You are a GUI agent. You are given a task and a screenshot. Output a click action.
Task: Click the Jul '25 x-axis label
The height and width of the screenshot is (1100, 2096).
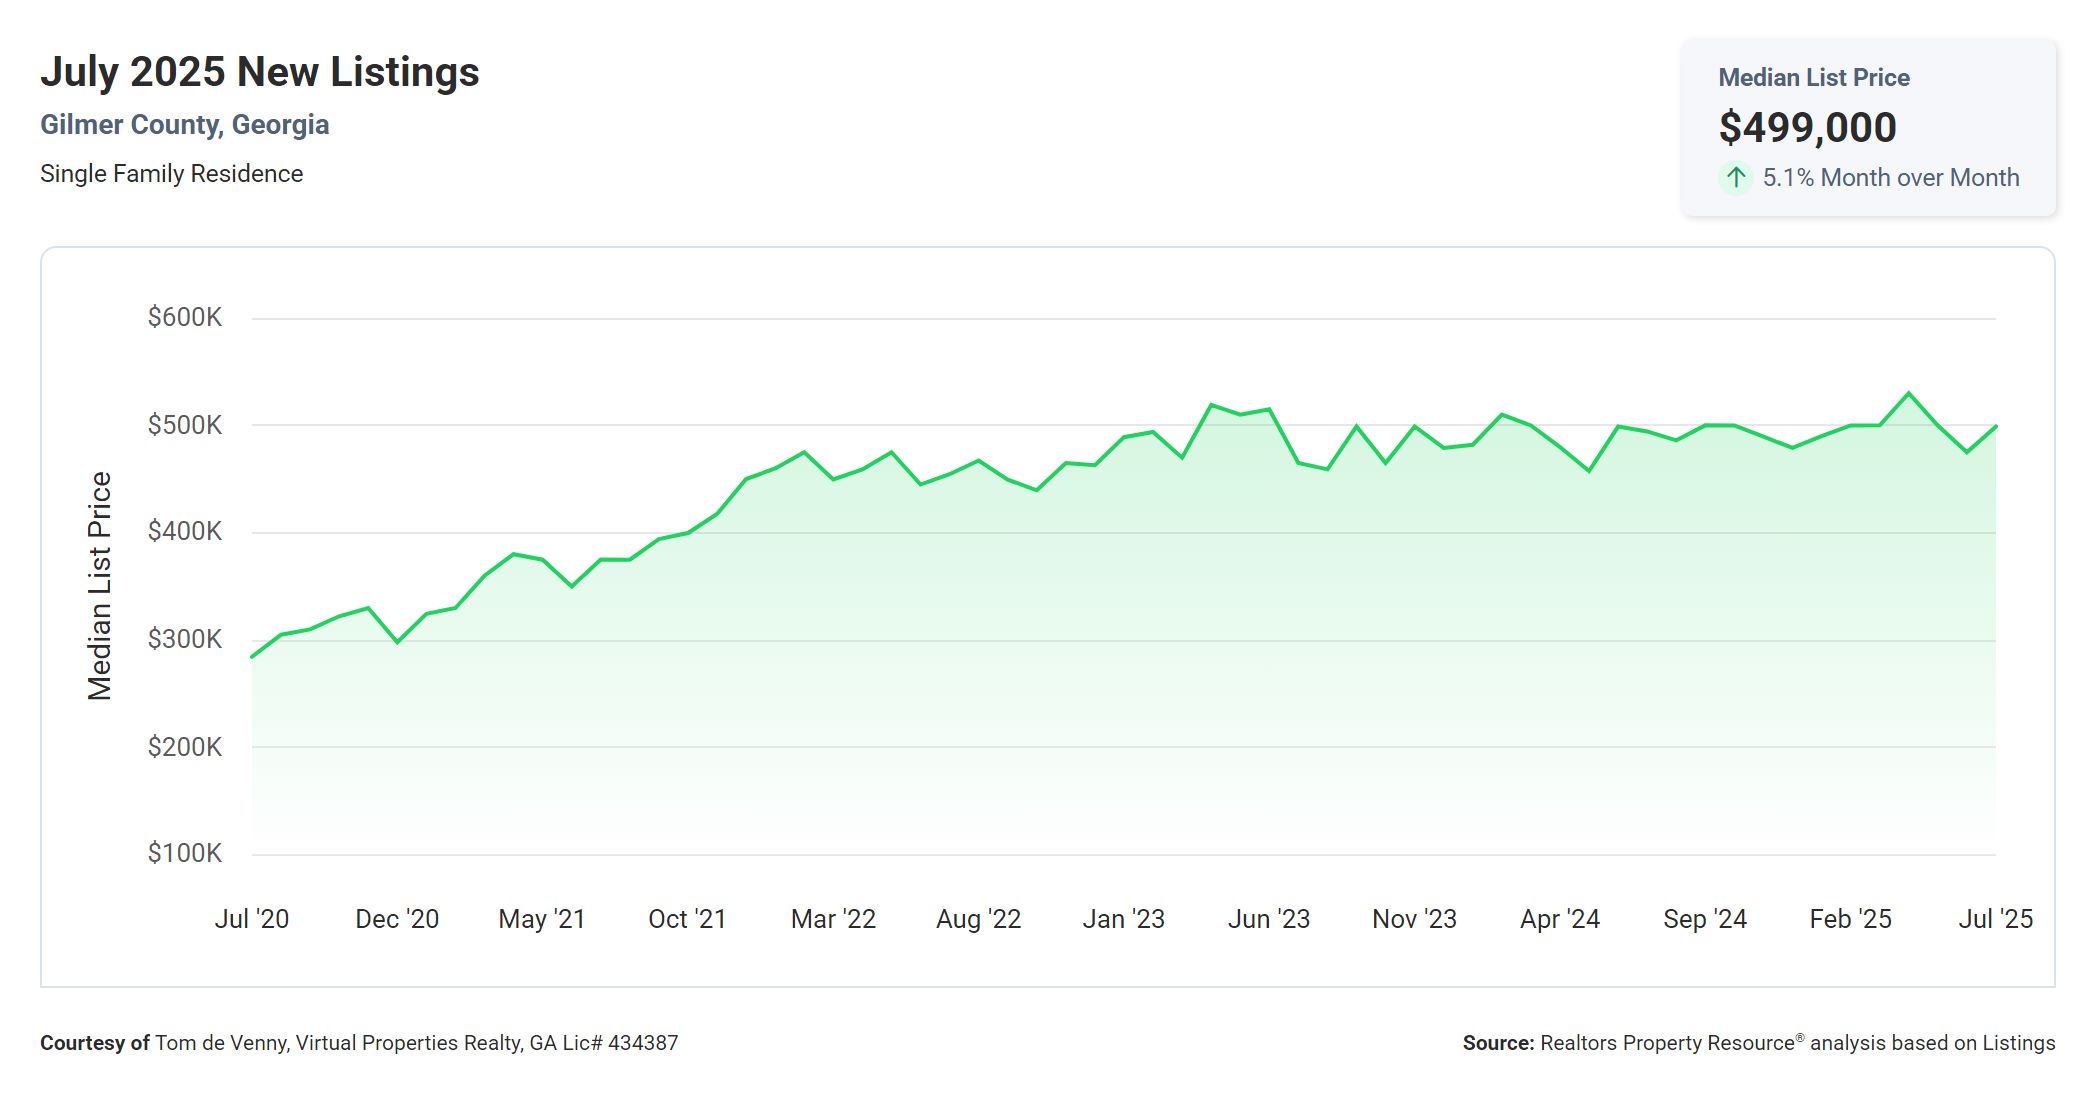[x=1995, y=919]
